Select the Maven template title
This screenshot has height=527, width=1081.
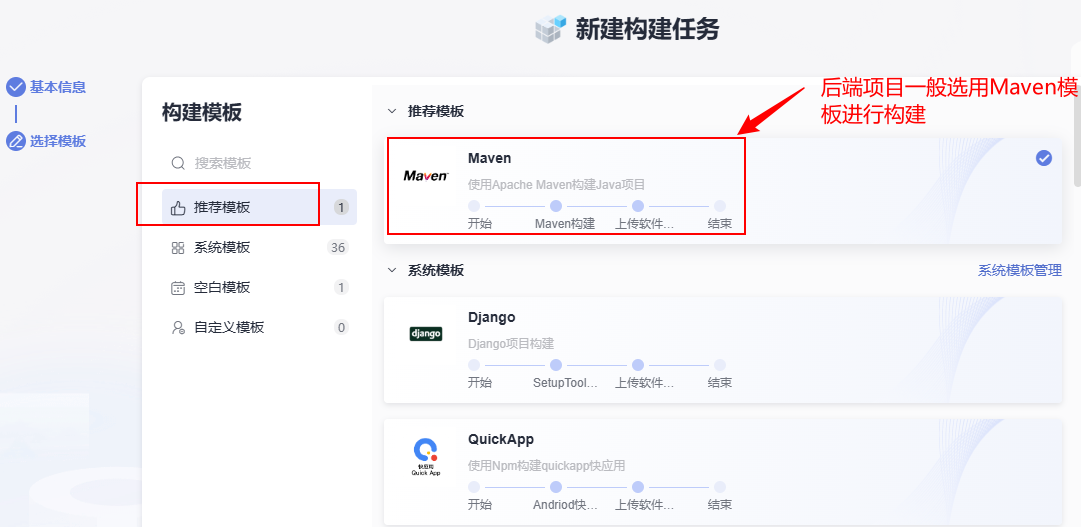tap(489, 158)
